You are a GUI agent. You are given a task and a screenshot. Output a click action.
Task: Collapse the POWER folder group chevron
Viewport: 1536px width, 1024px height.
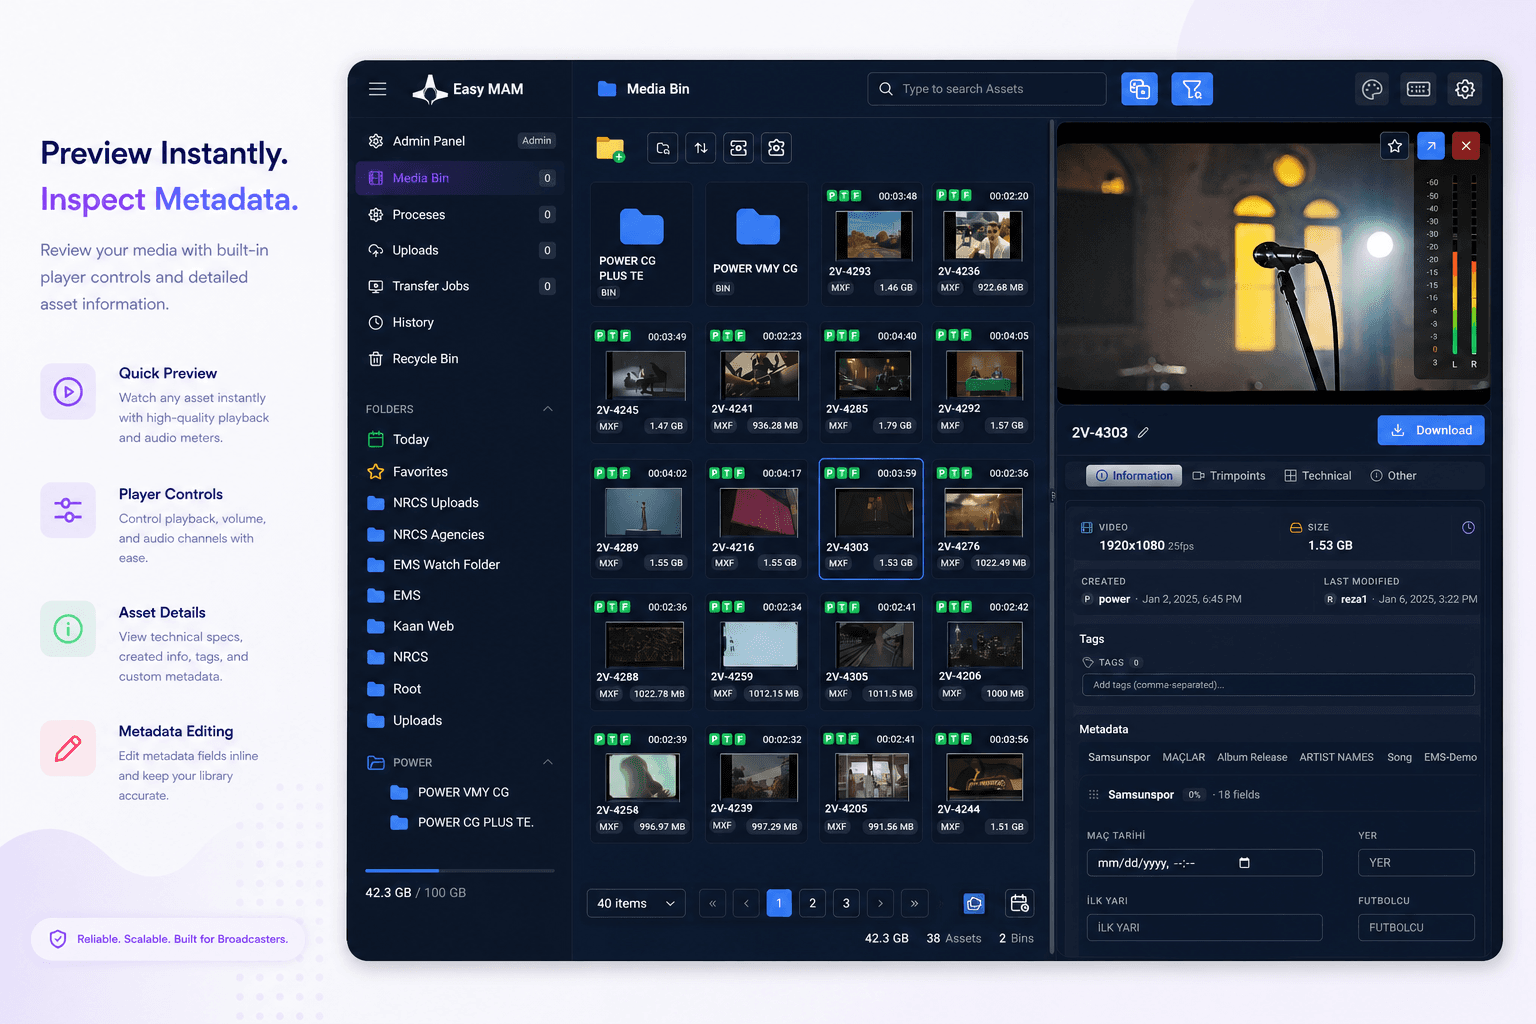coord(547,762)
